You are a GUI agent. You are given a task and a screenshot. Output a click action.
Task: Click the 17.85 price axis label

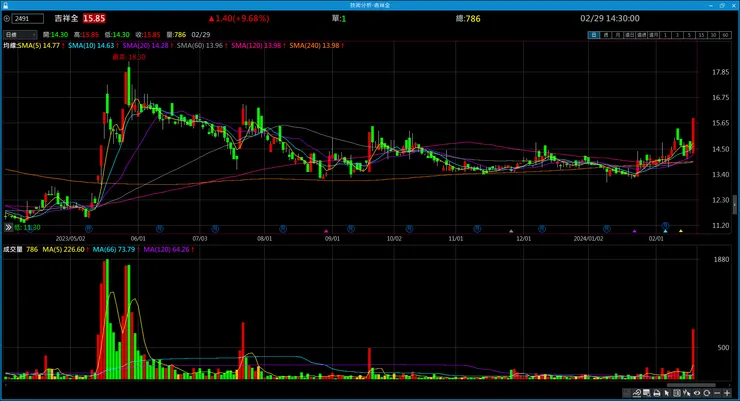point(720,72)
